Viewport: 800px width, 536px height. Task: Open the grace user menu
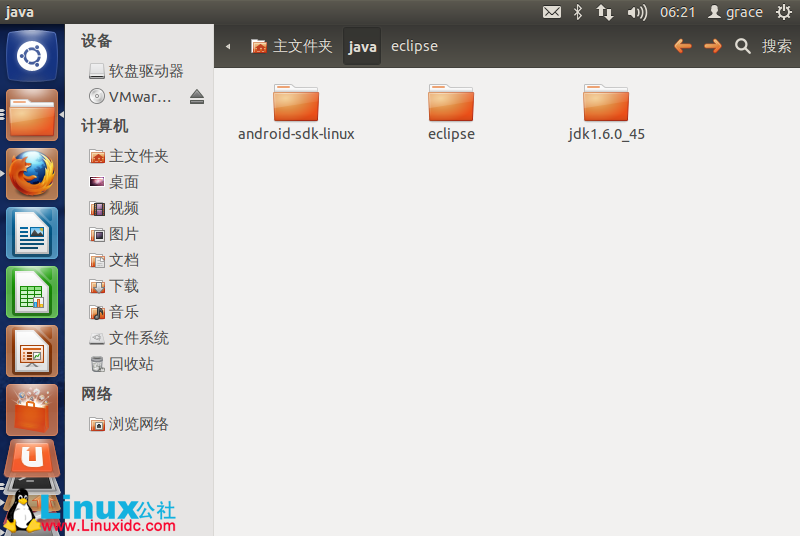735,12
